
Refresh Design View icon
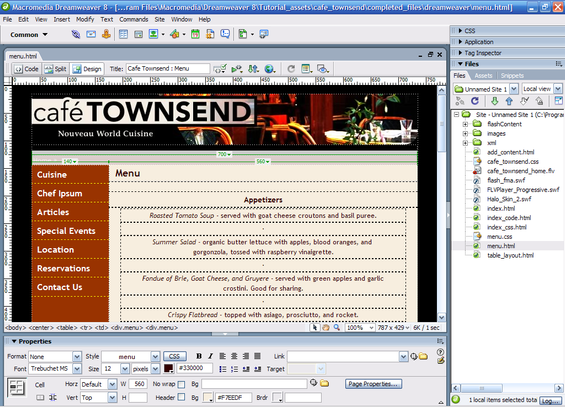coord(291,69)
